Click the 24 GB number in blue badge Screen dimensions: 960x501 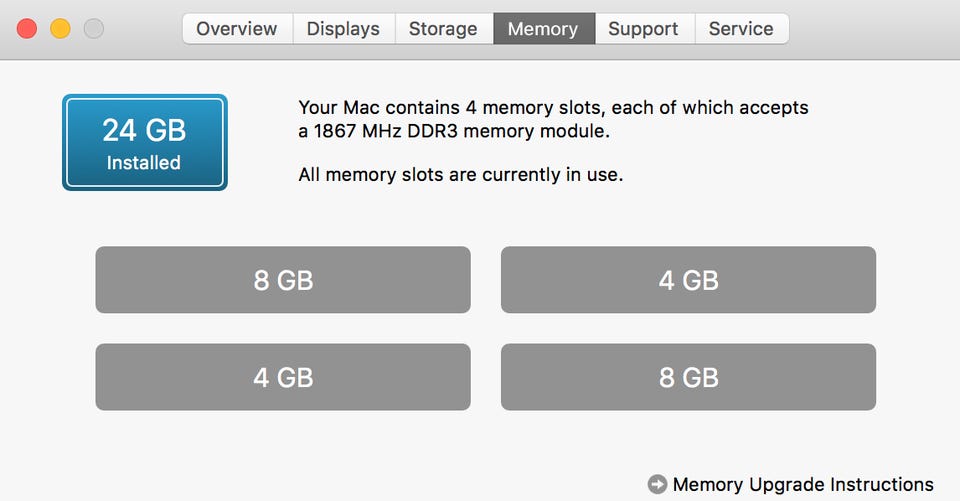click(x=144, y=130)
